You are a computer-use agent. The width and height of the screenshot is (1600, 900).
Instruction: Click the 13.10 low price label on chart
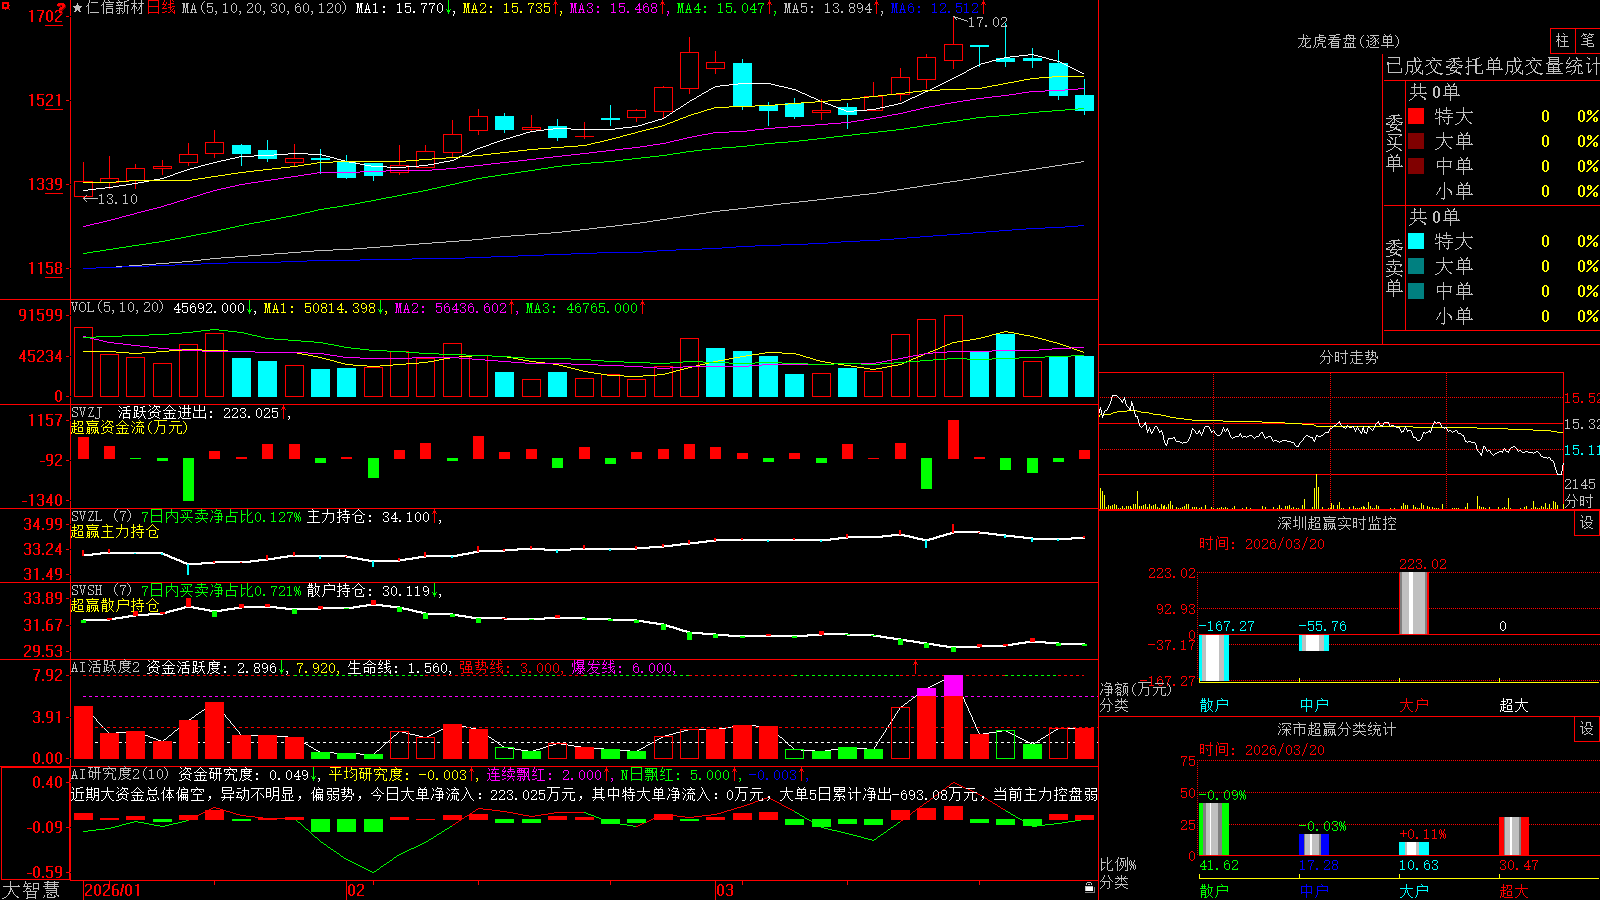[x=117, y=199]
